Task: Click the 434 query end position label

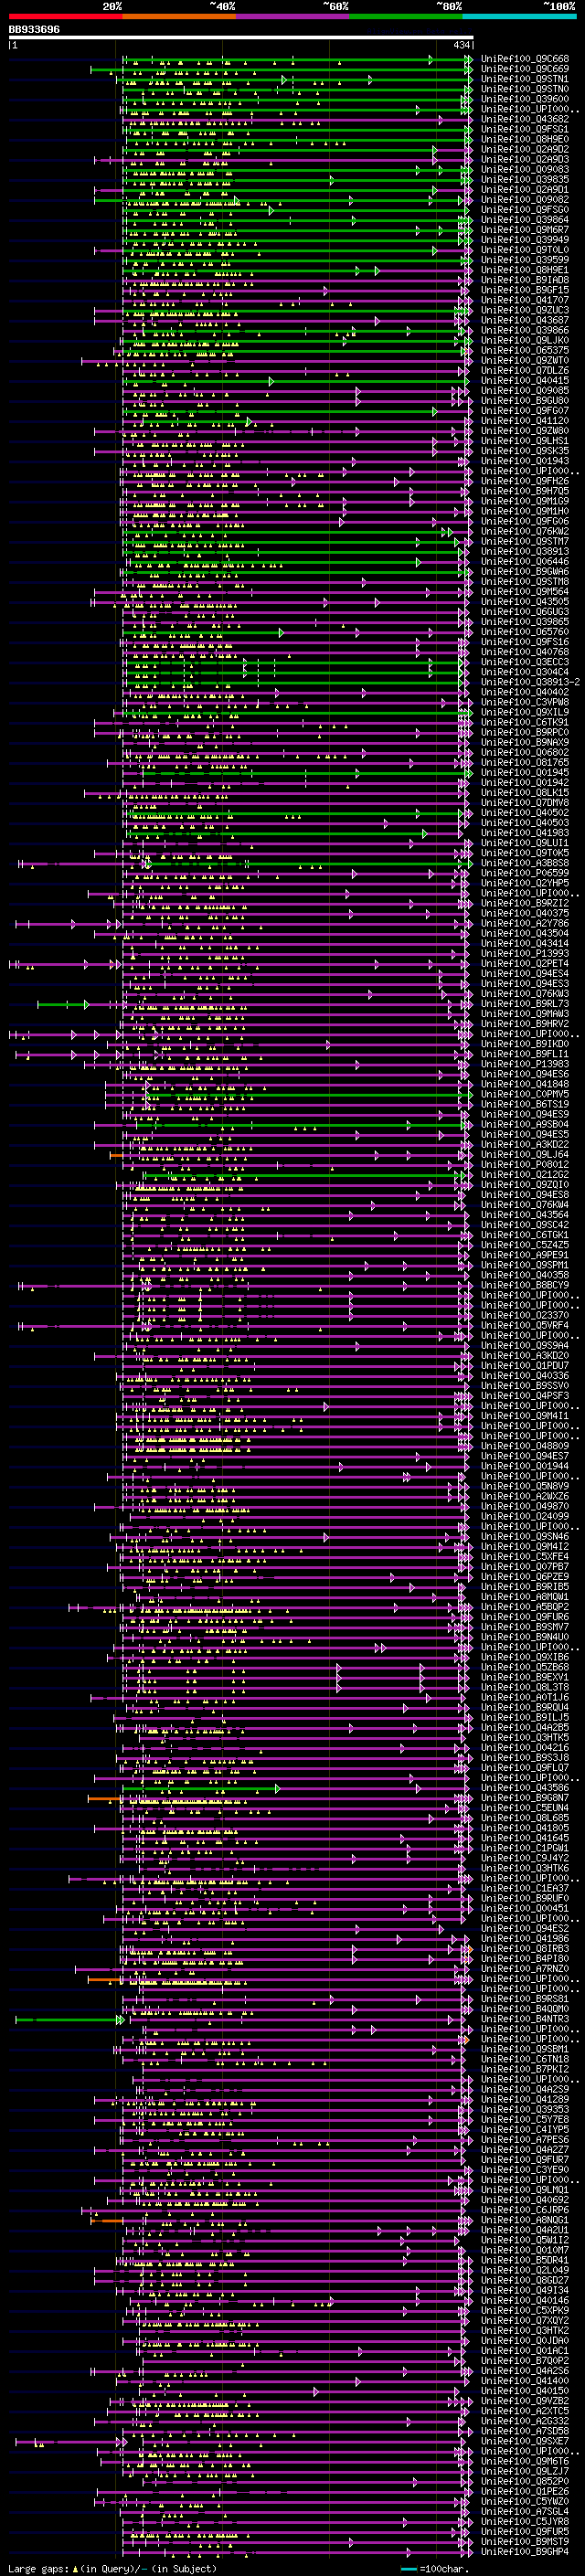Action: click(461, 45)
